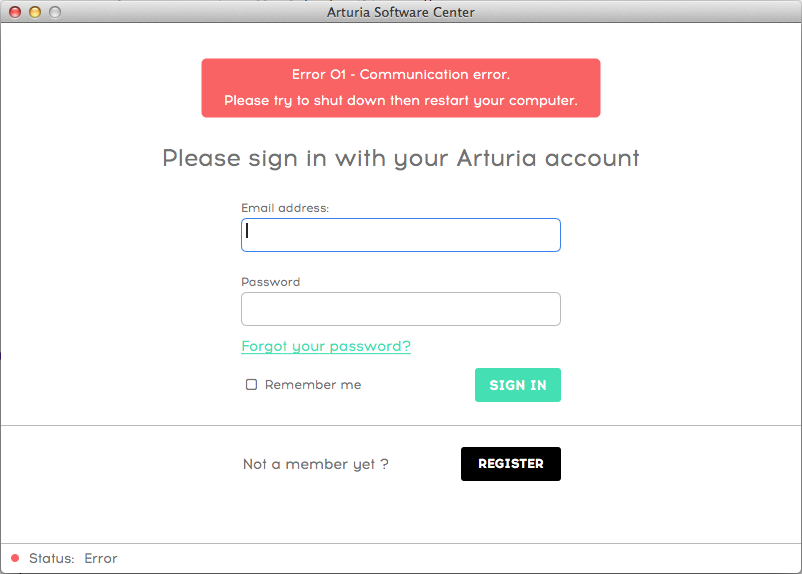Click the Error 01 Communication error line
This screenshot has height=574, width=802.
click(x=401, y=75)
